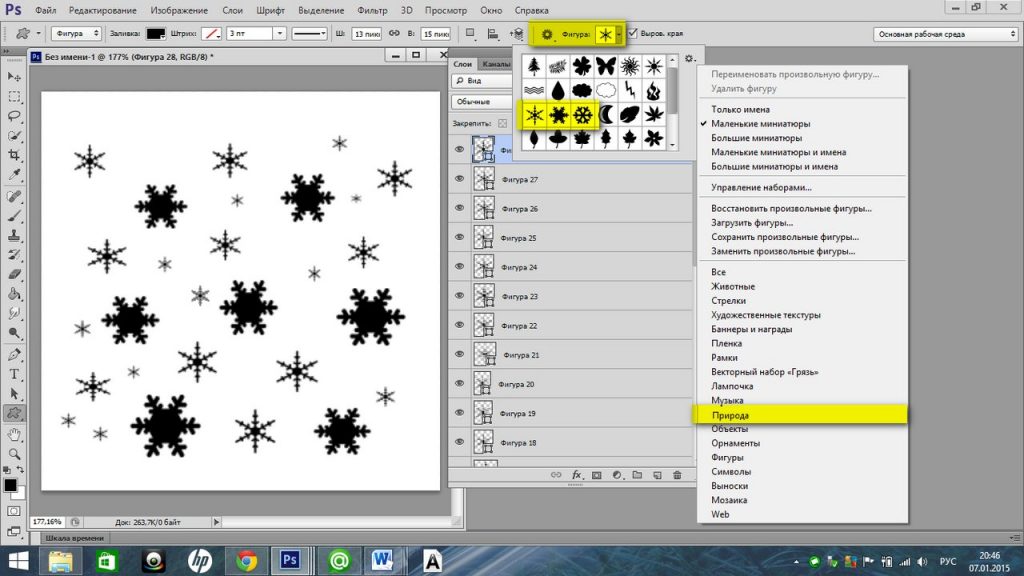Select the Pen tool
The width and height of the screenshot is (1024, 576).
(14, 355)
